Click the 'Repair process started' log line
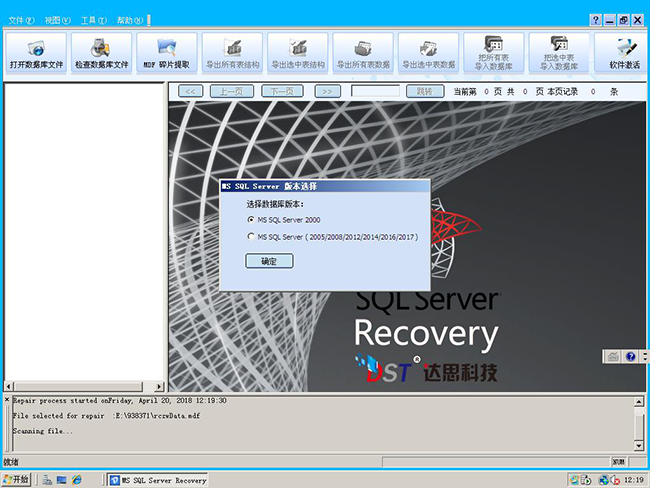This screenshot has height=488, width=650. tap(119, 401)
